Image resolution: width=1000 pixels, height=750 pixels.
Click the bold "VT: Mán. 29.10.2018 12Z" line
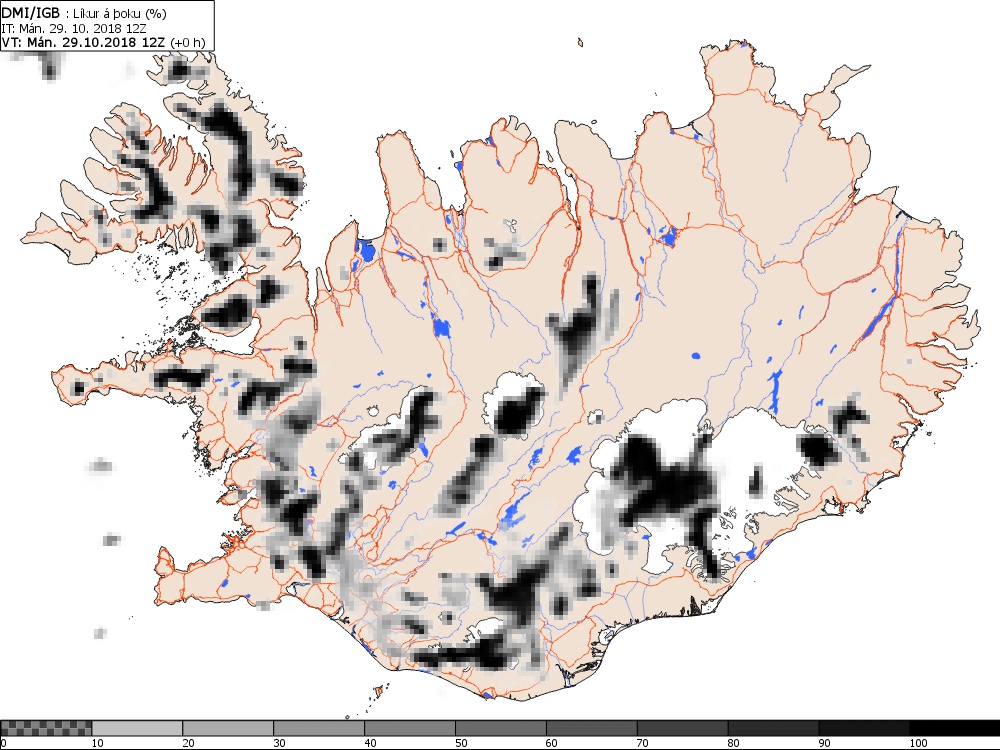(x=85, y=42)
